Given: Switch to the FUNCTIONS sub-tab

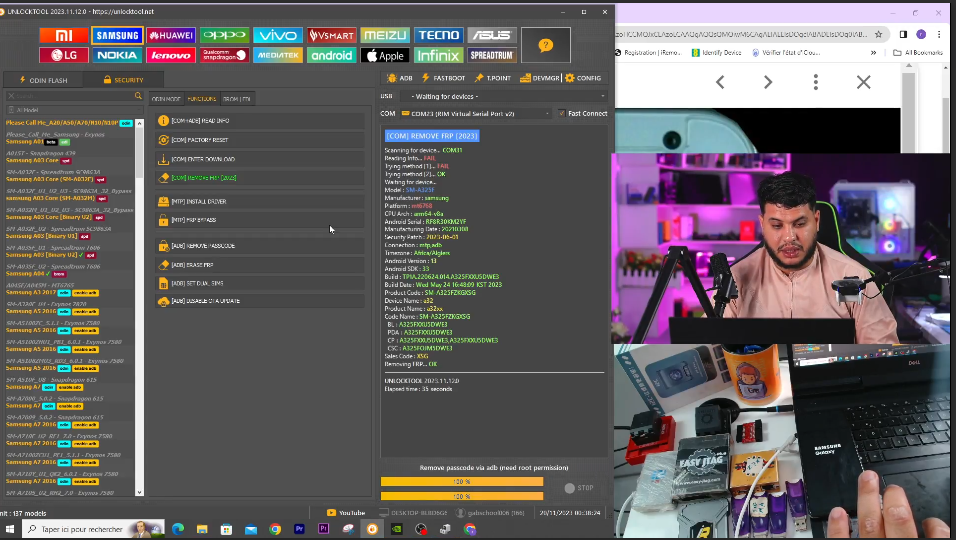Looking at the screenshot, I should click(x=202, y=99).
